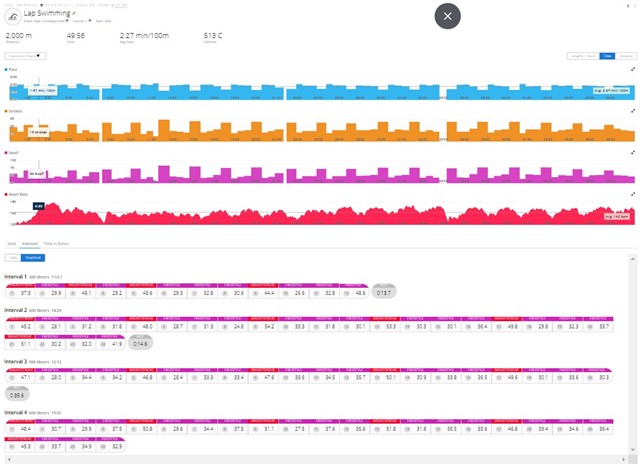Select Interval 1 length with 46.1 time

(81, 291)
